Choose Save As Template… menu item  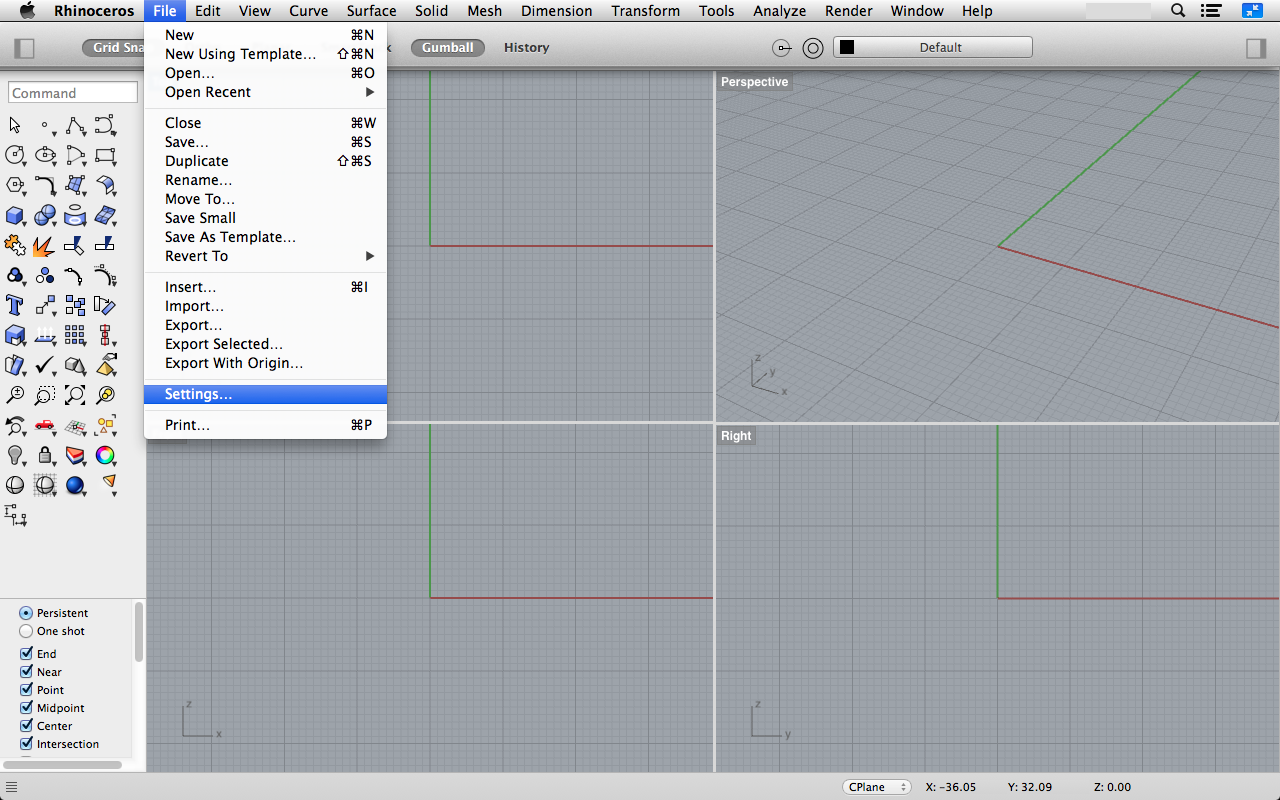[x=265, y=237]
